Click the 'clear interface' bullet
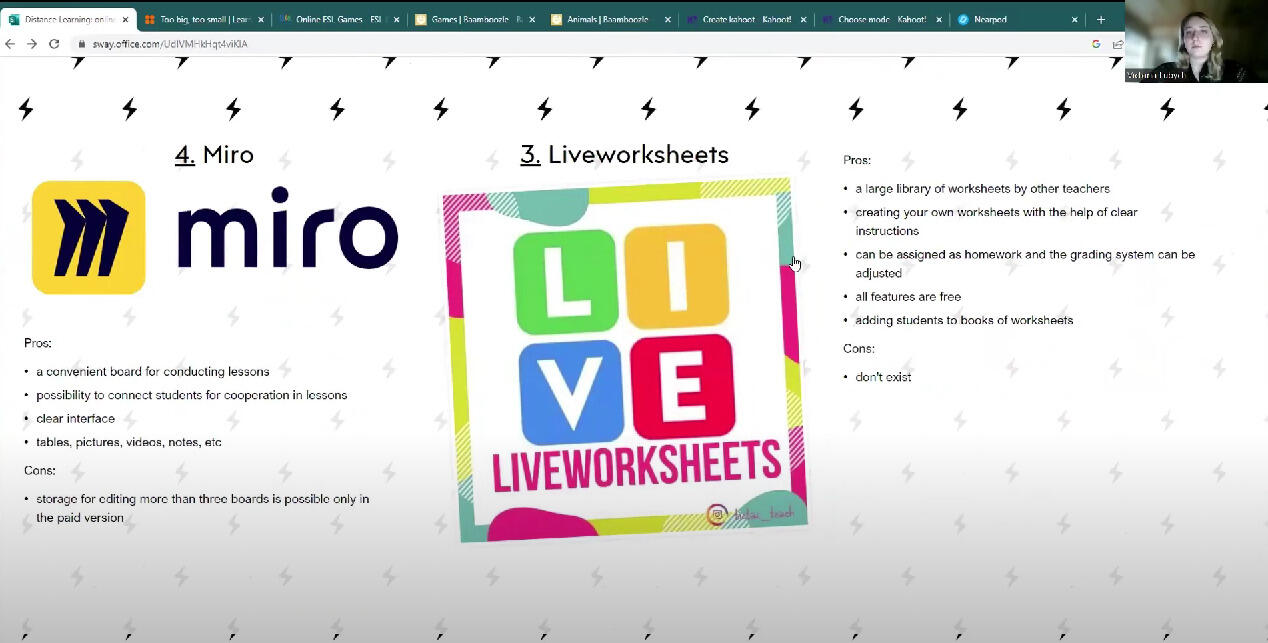The height and width of the screenshot is (643, 1268). click(75, 419)
